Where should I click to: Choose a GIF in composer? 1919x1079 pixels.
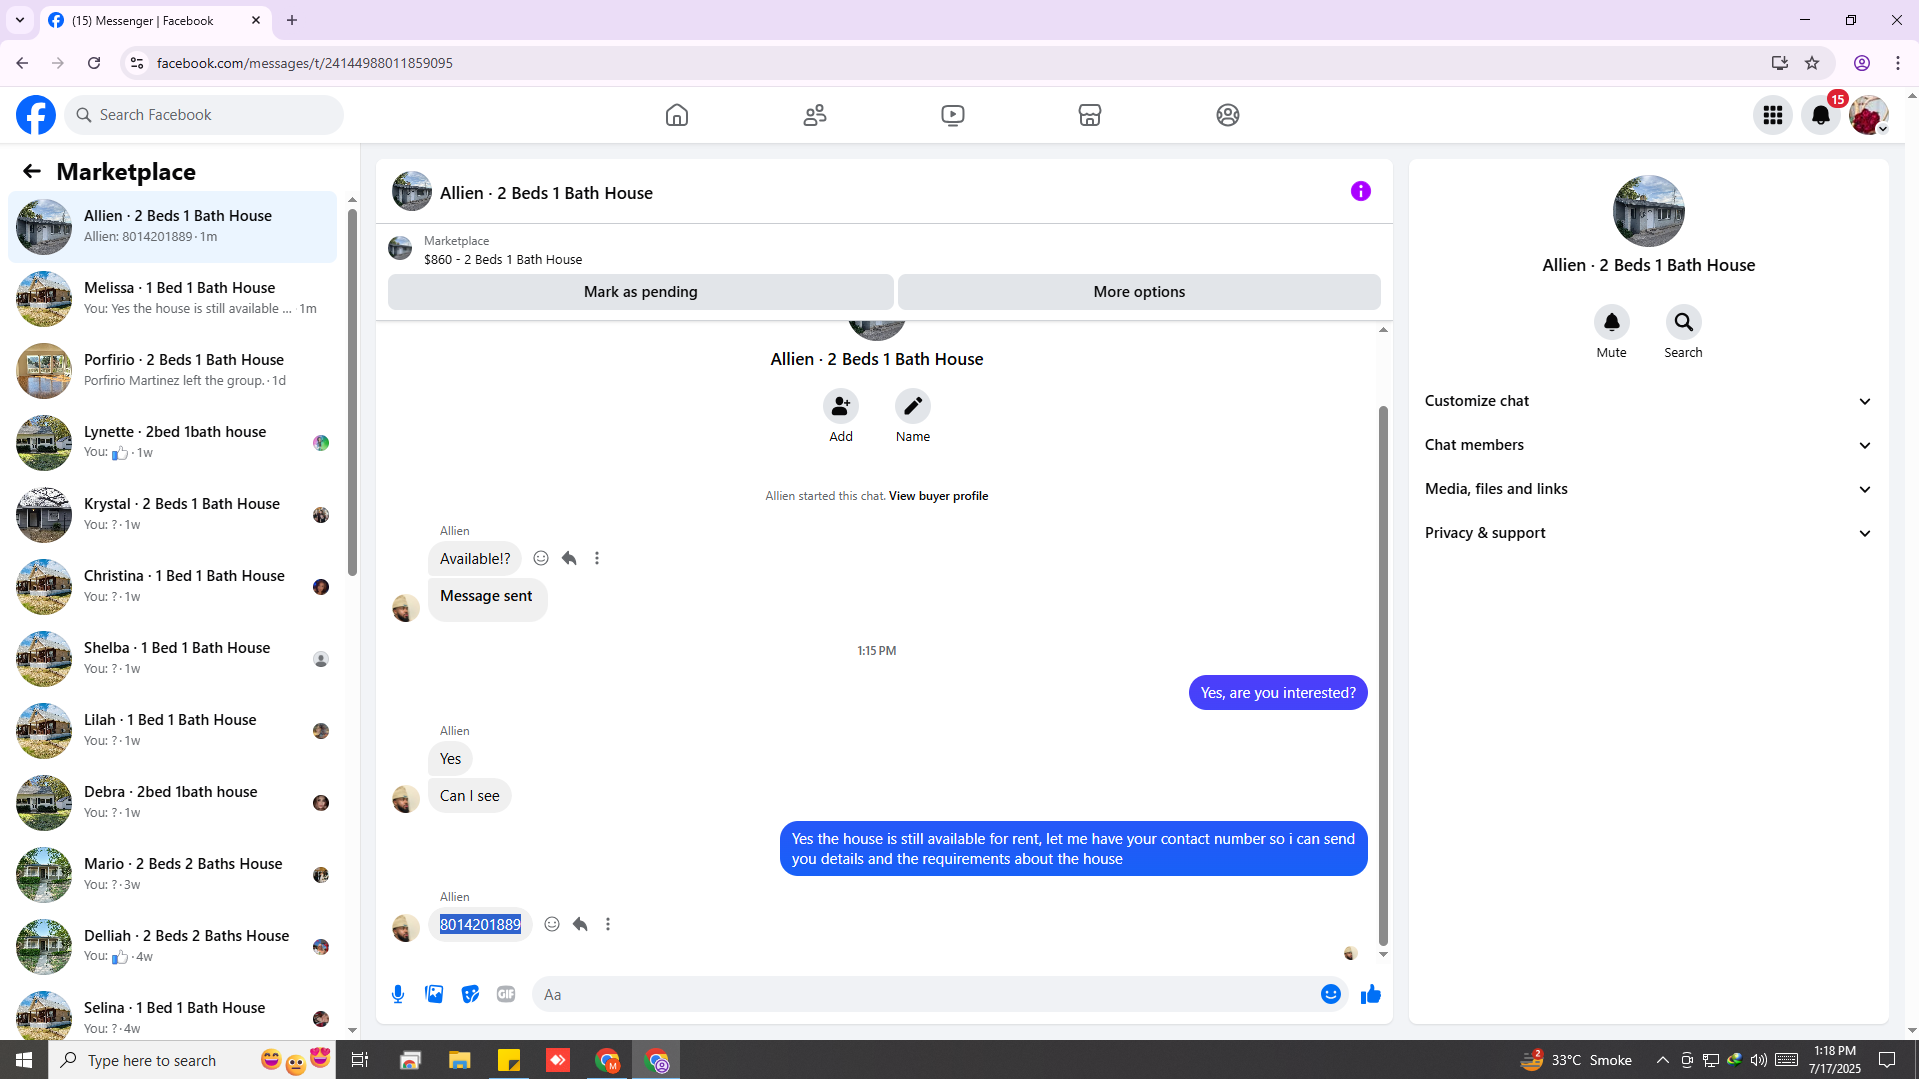(x=506, y=994)
